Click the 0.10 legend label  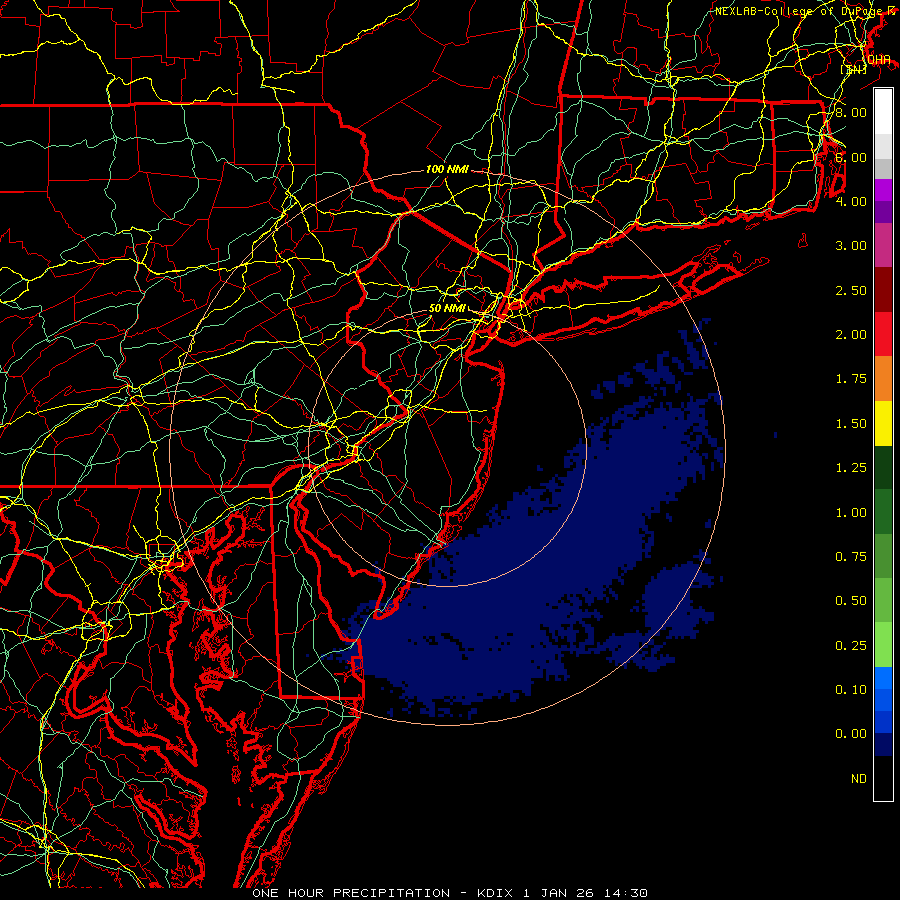click(851, 690)
